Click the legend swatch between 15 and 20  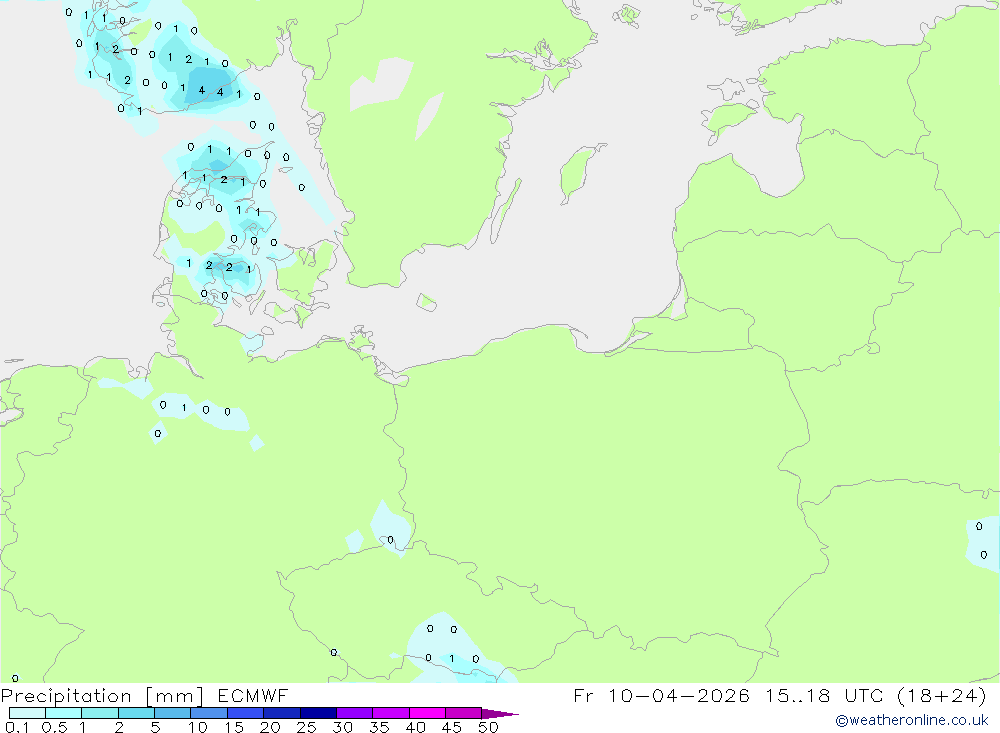point(246,713)
